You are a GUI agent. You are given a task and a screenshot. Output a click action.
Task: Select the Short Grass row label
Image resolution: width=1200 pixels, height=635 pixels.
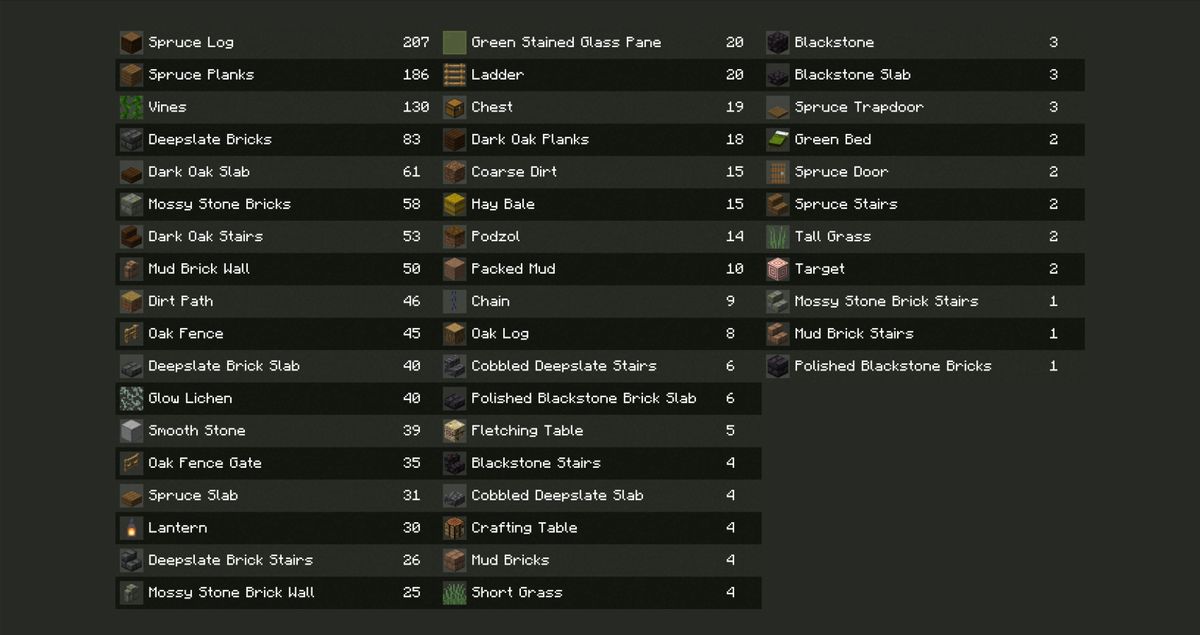tap(517, 593)
